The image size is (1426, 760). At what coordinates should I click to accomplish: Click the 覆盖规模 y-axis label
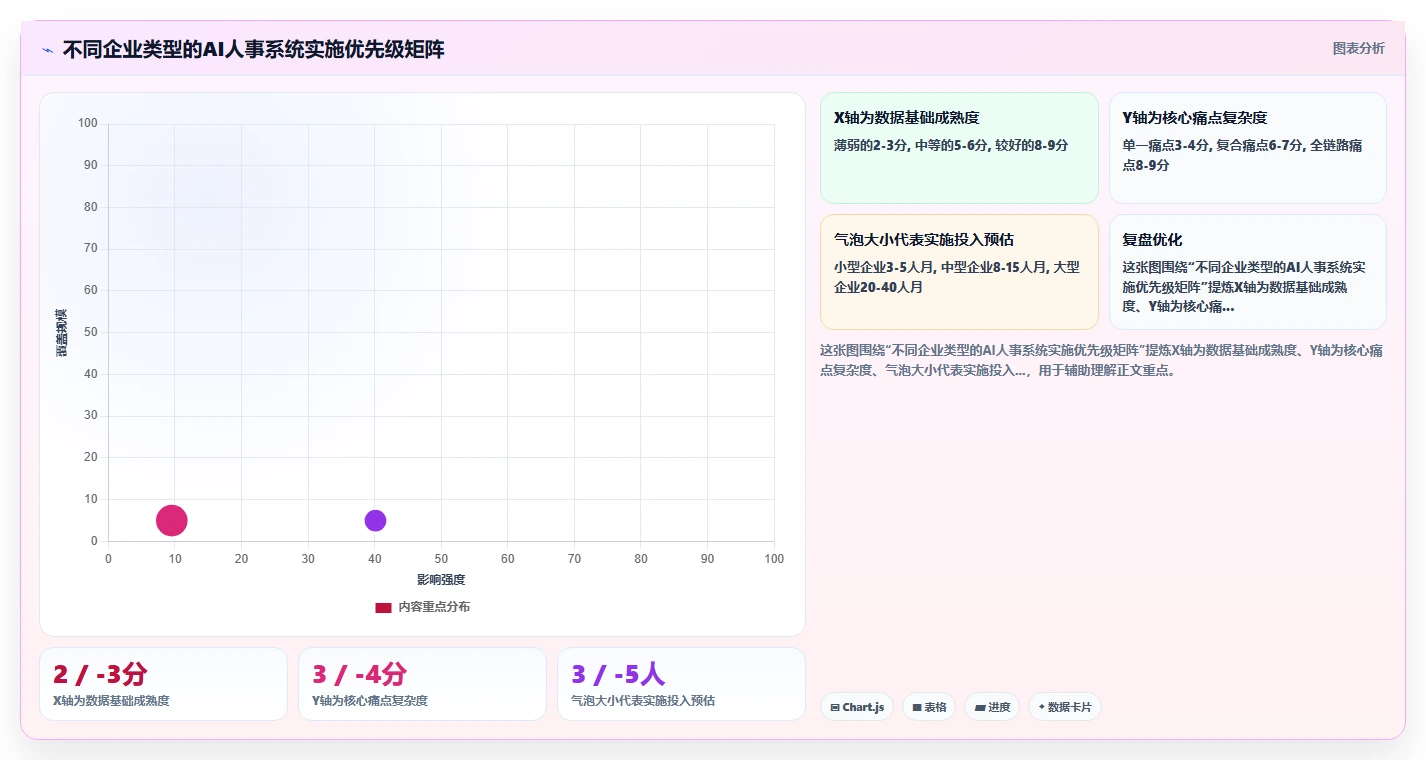point(62,332)
